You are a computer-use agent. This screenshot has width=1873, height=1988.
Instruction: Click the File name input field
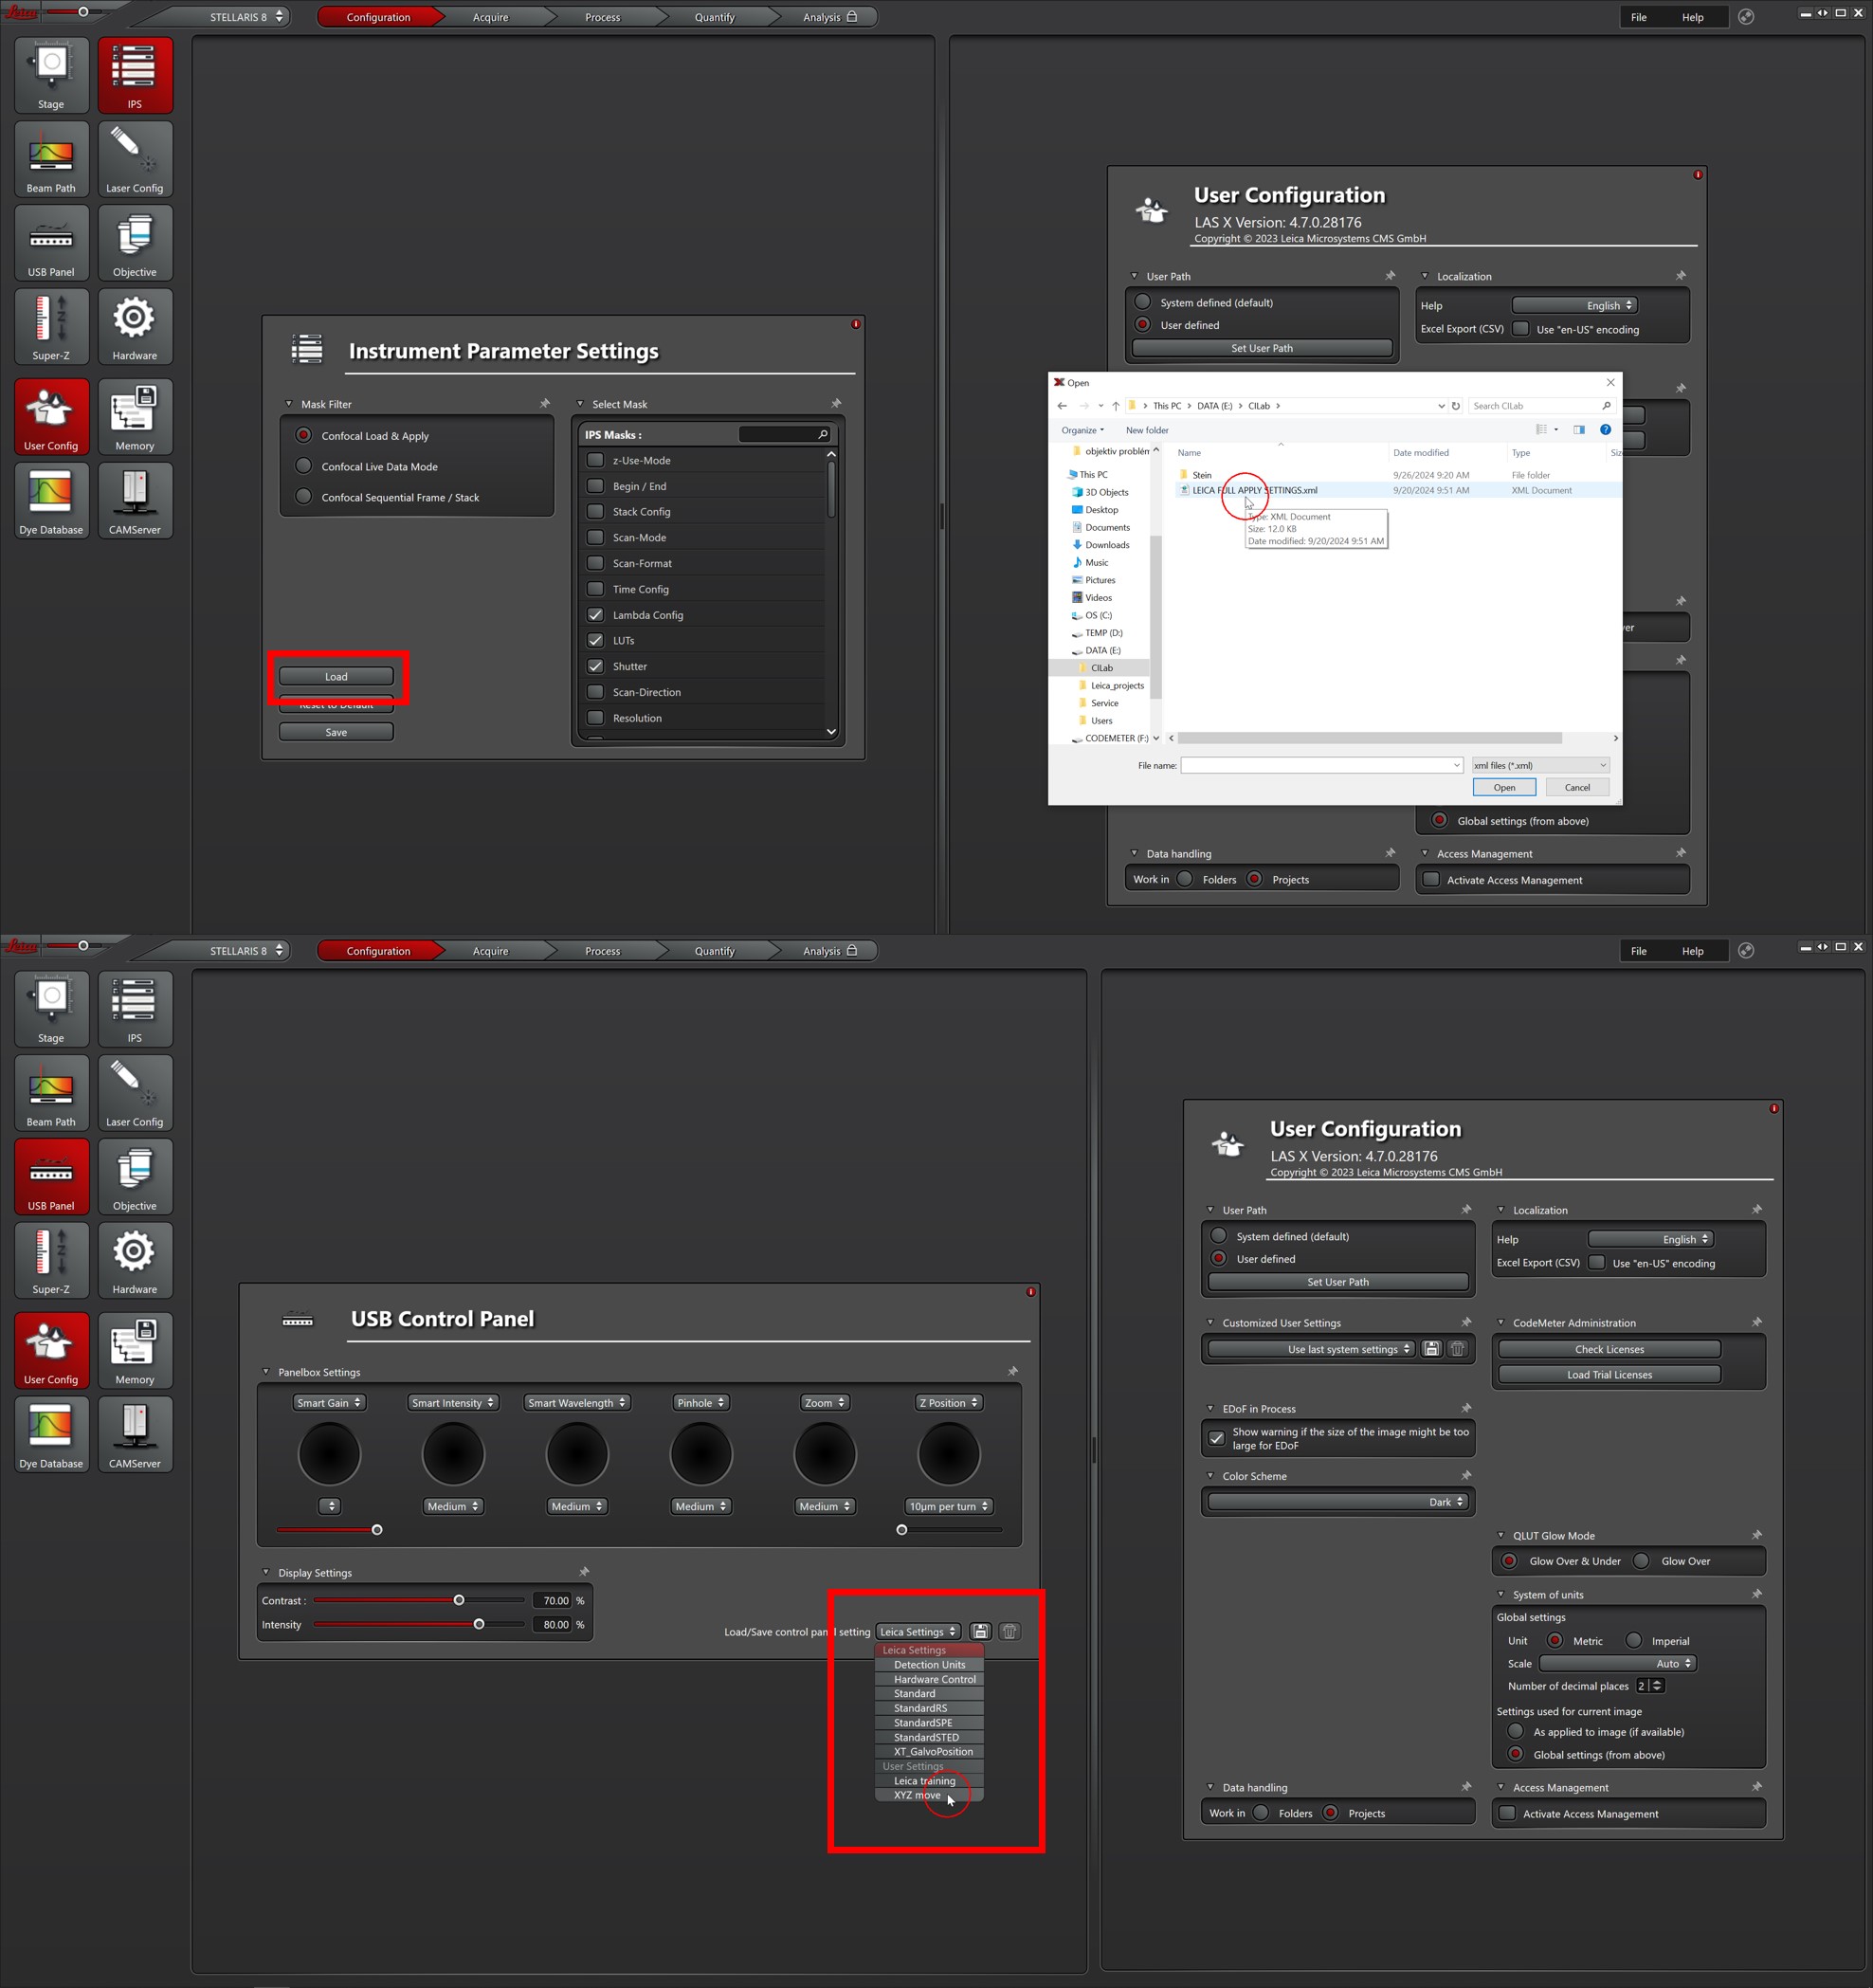click(1321, 765)
